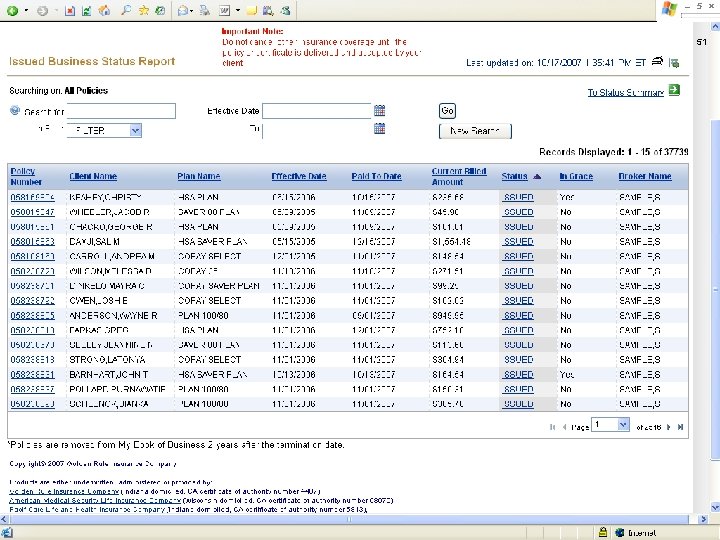Open the policy number link for ANDERSON, WAYNE R
Viewport: 720px width, 540px height.
(x=33, y=315)
